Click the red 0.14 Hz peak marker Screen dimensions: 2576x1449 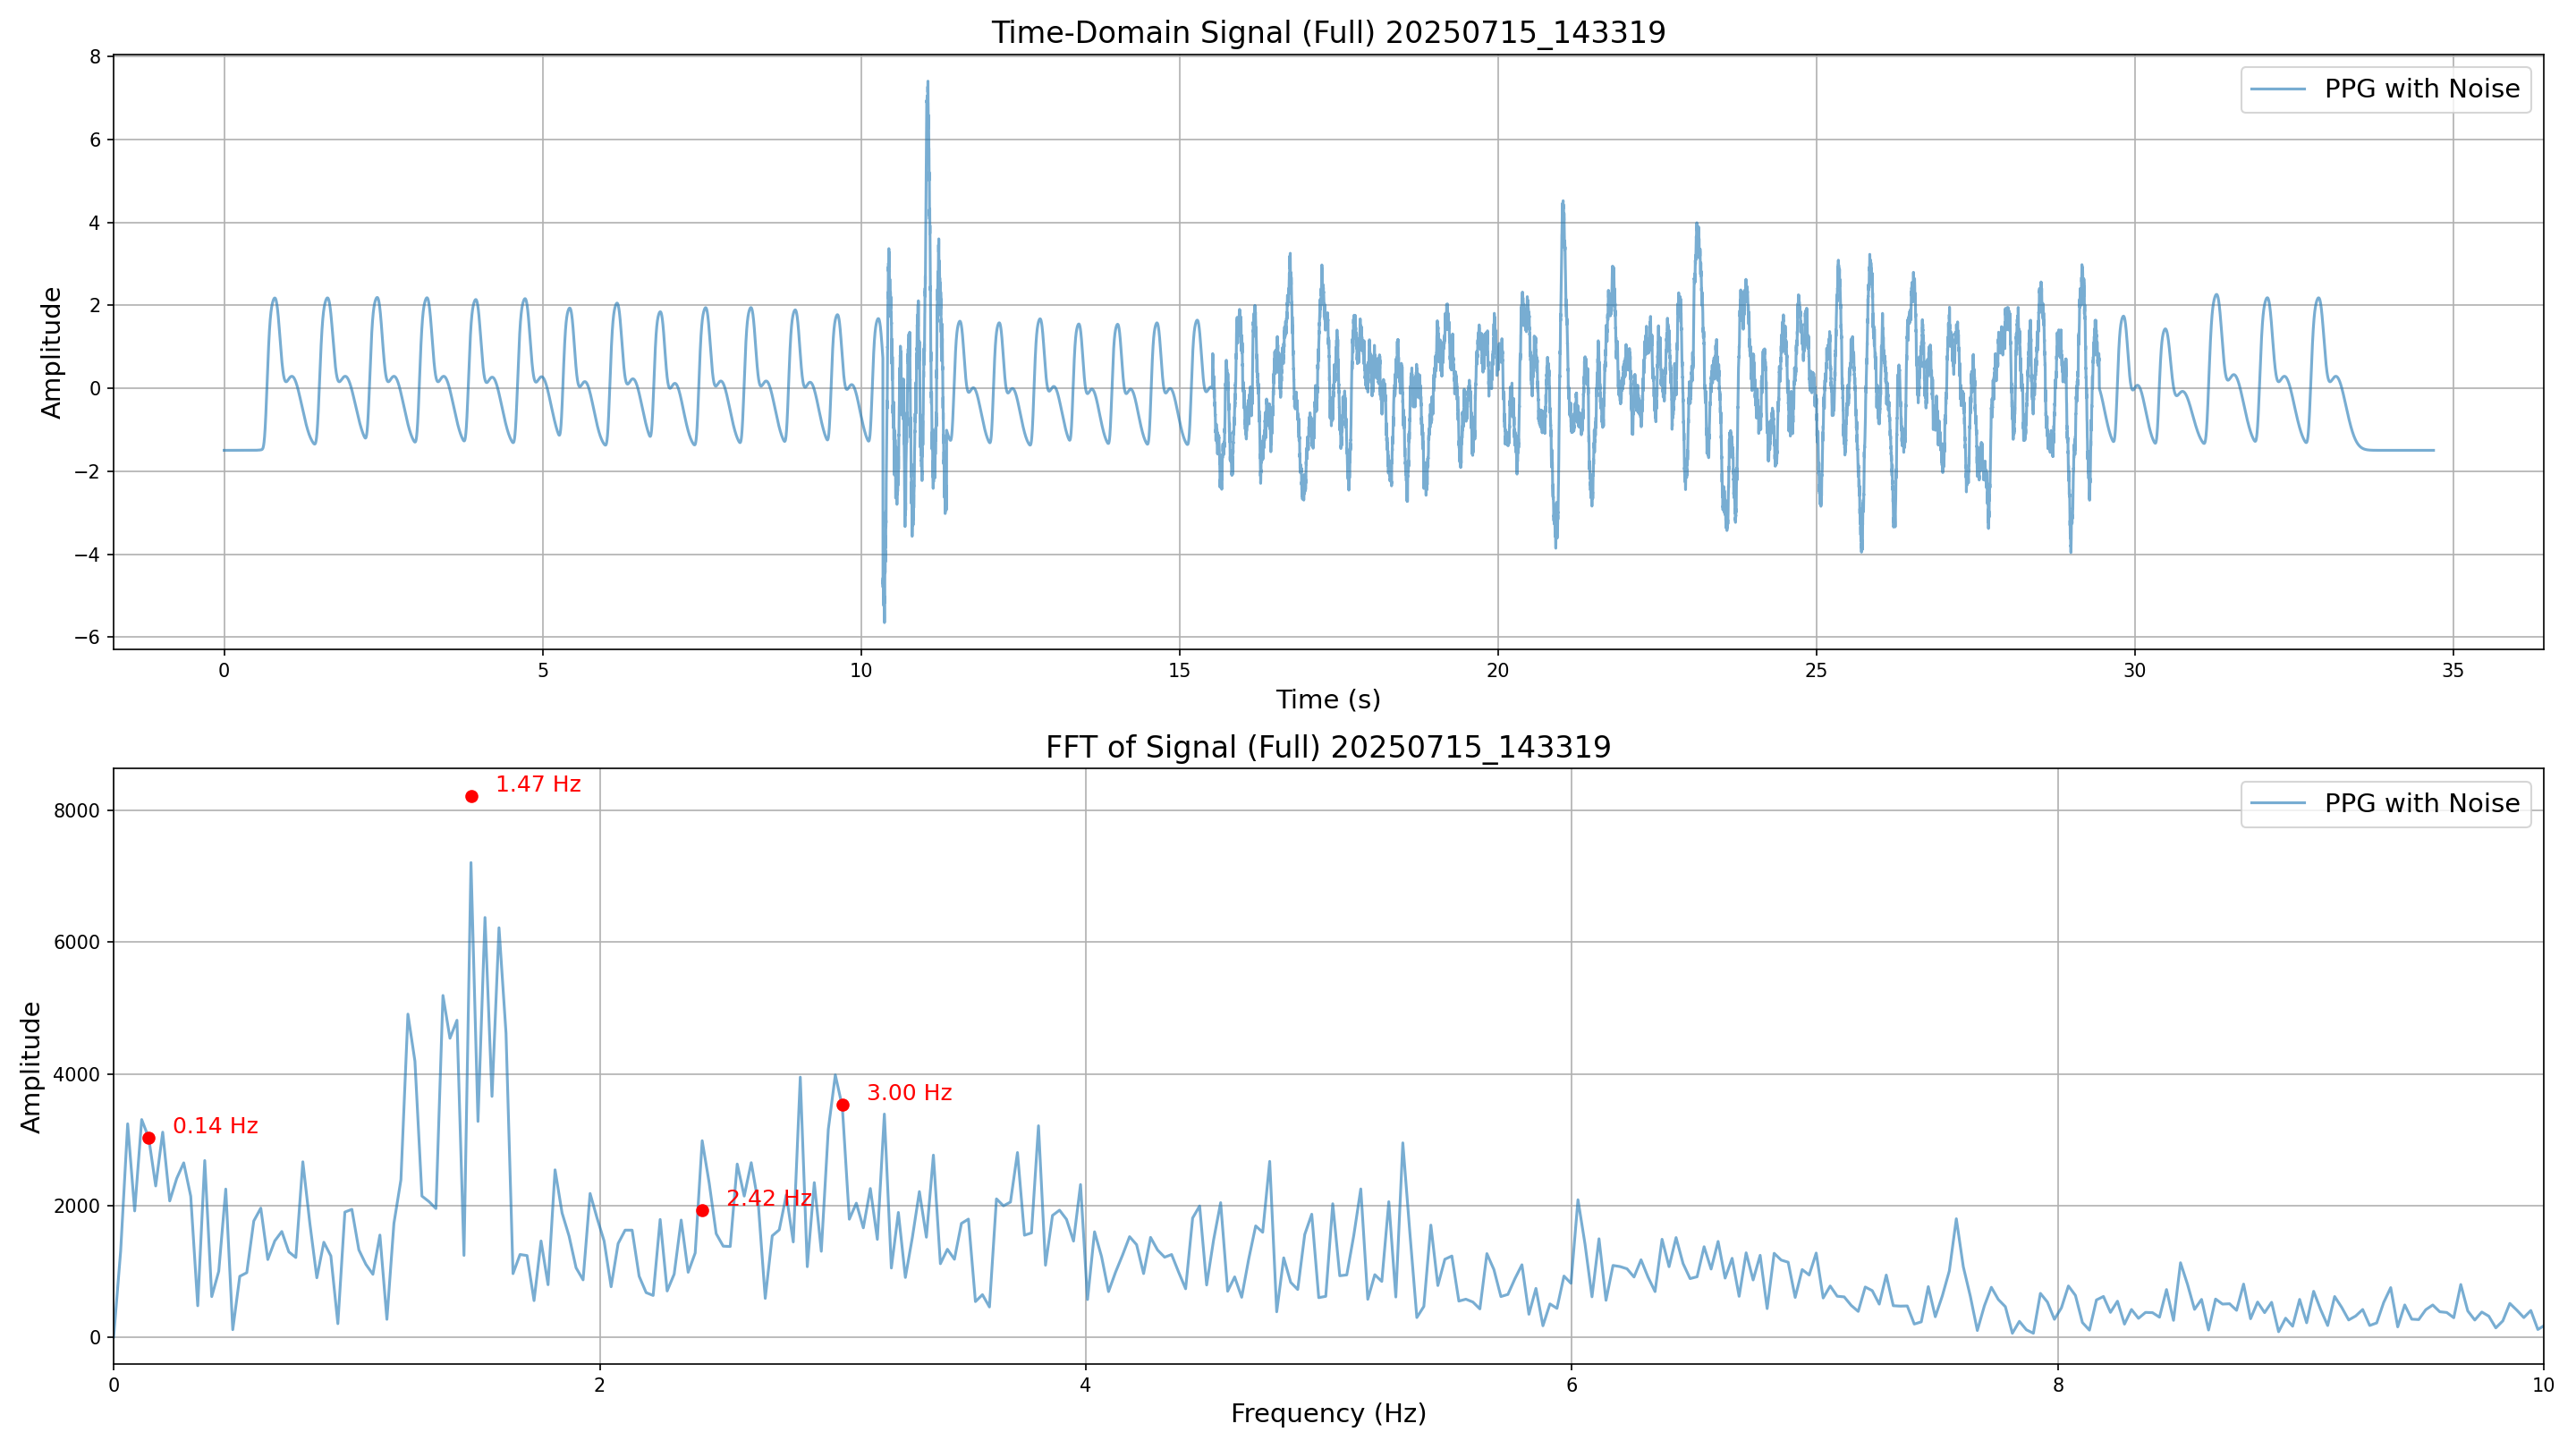click(x=149, y=1138)
